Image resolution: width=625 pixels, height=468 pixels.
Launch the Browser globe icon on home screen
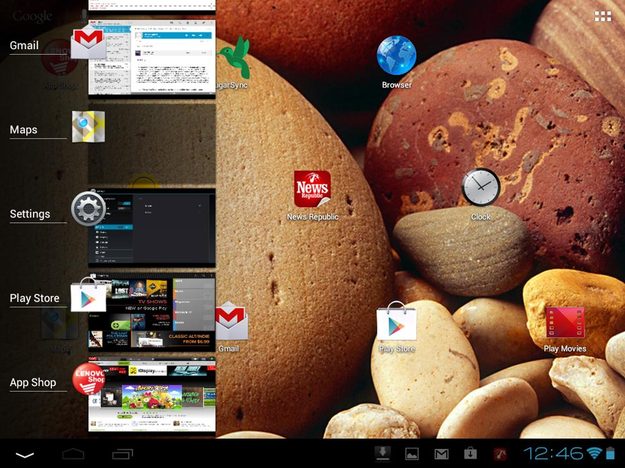coord(396,55)
